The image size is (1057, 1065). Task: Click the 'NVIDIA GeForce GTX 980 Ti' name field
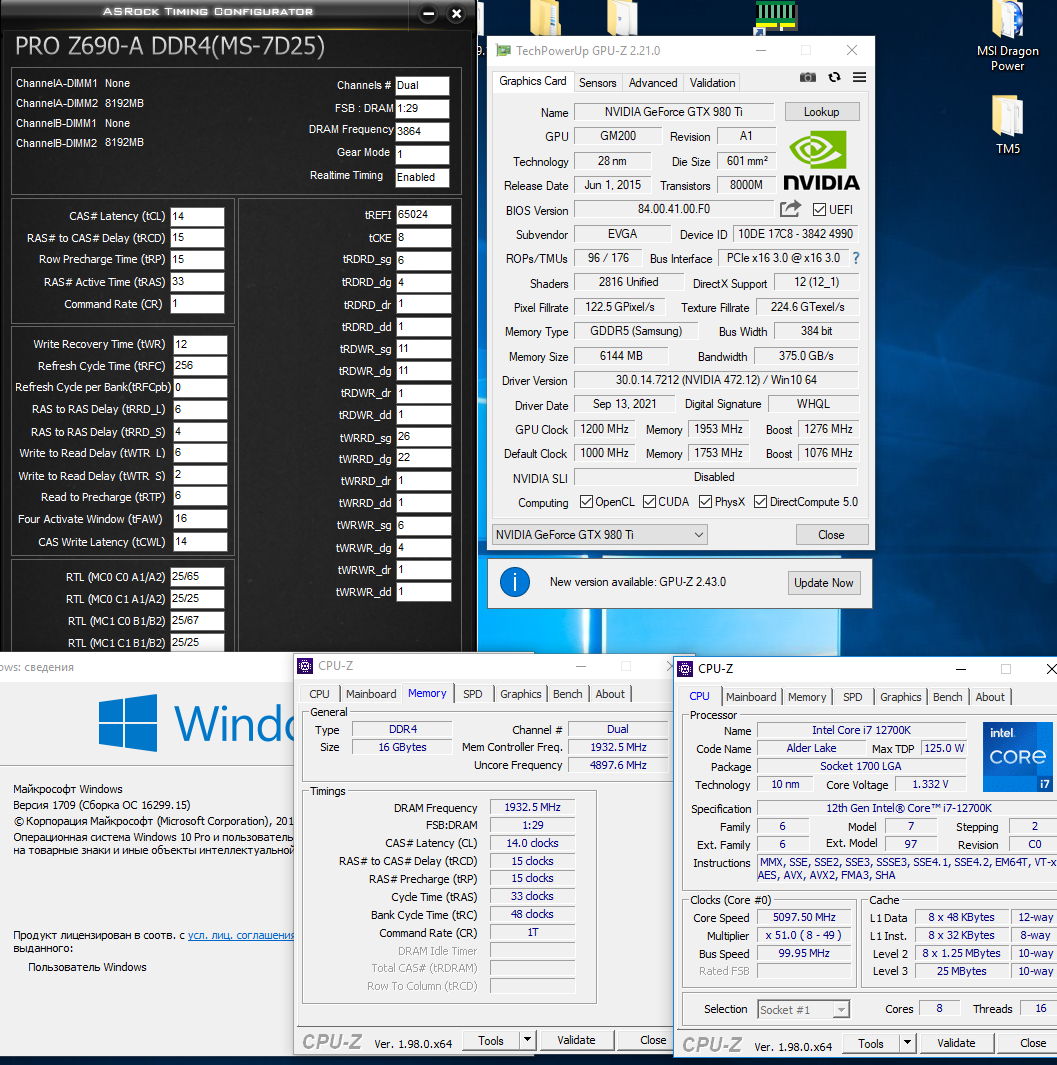coord(674,111)
